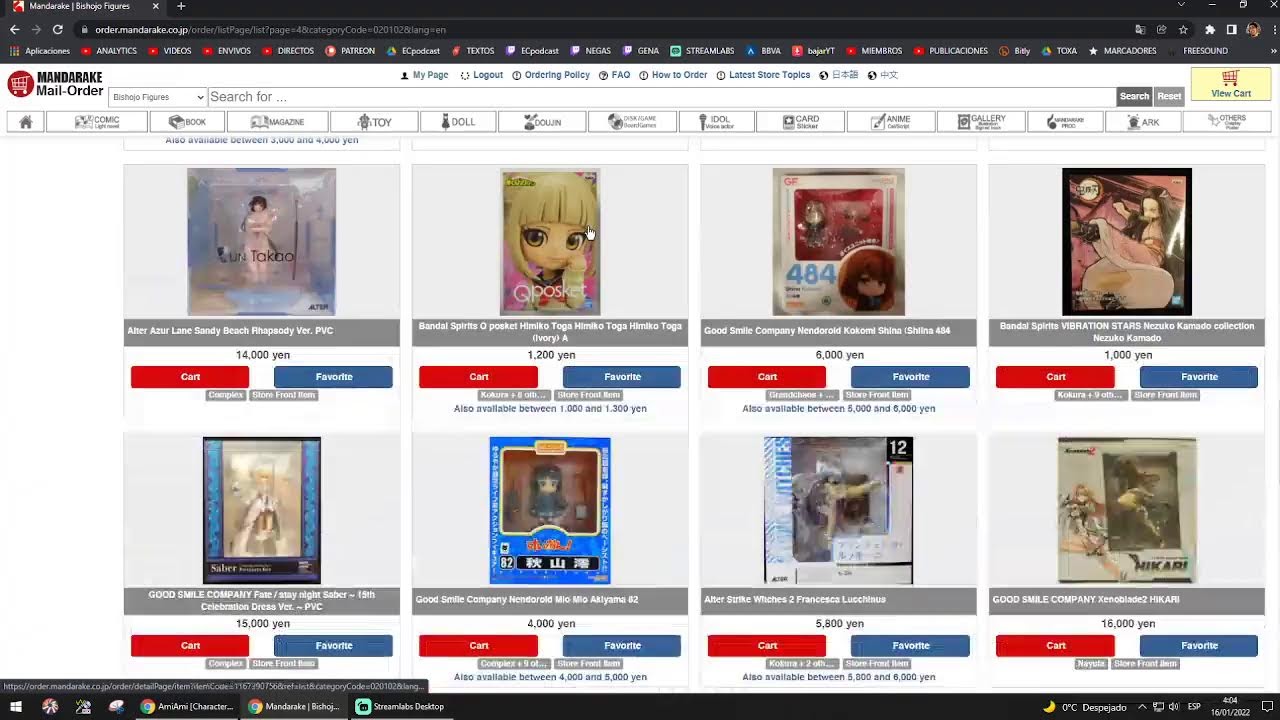Click 'Also available between 4,000 and 5,000 yen'
Image resolution: width=1280 pixels, height=720 pixels.
click(x=550, y=677)
